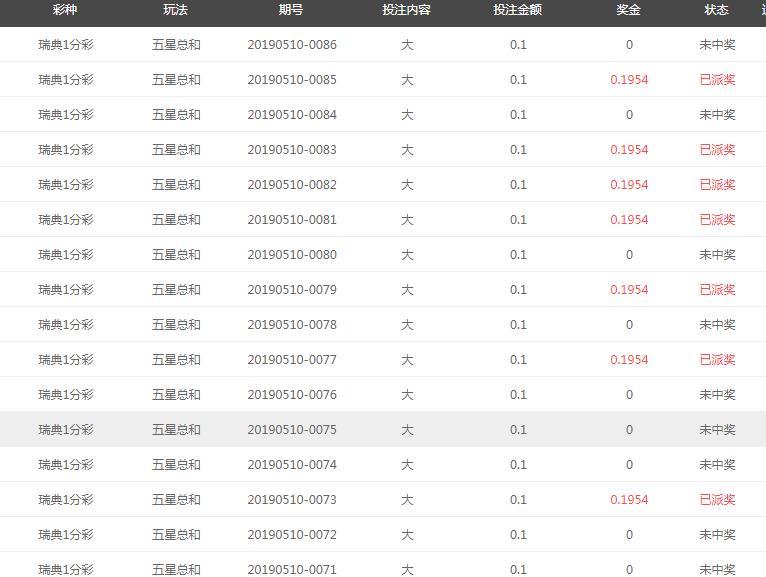Click bet content 大 in row 20190510-0074
766x577 pixels.
[x=407, y=465]
